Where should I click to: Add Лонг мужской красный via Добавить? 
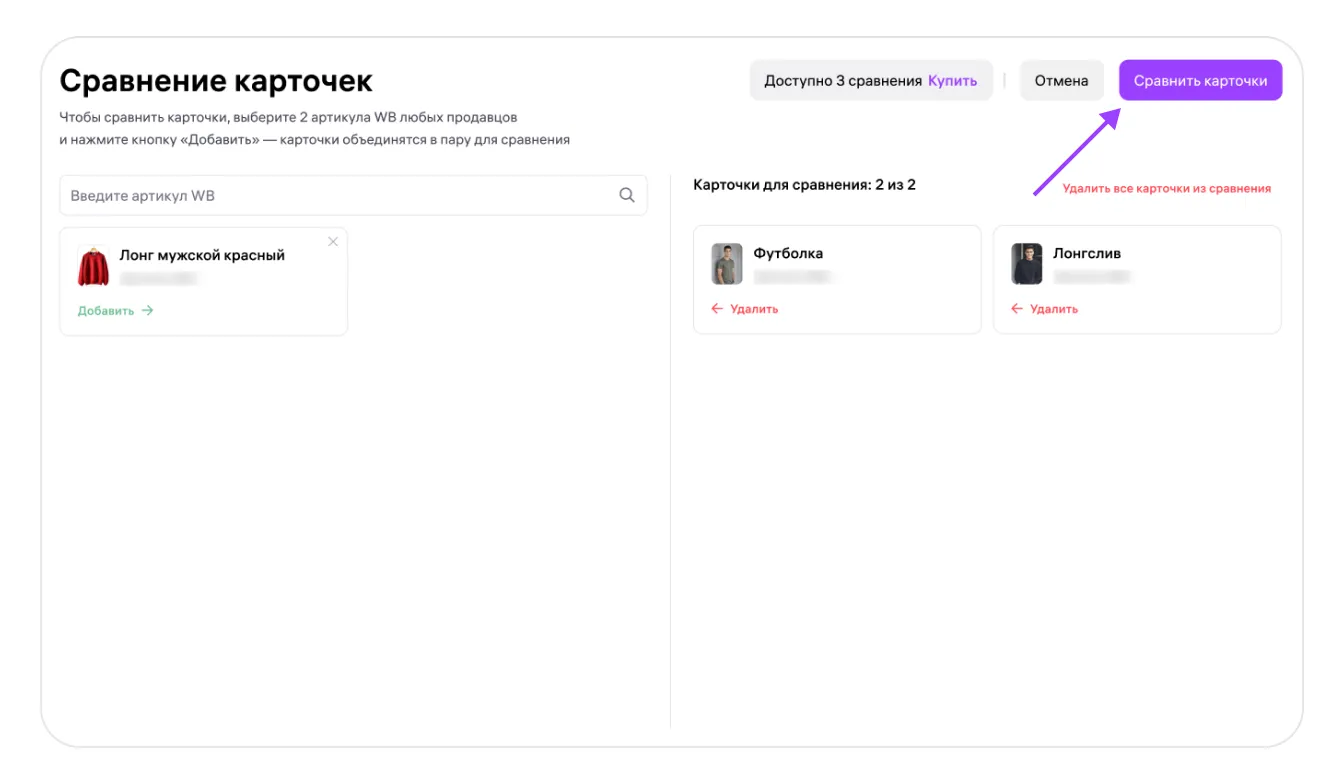pos(106,311)
